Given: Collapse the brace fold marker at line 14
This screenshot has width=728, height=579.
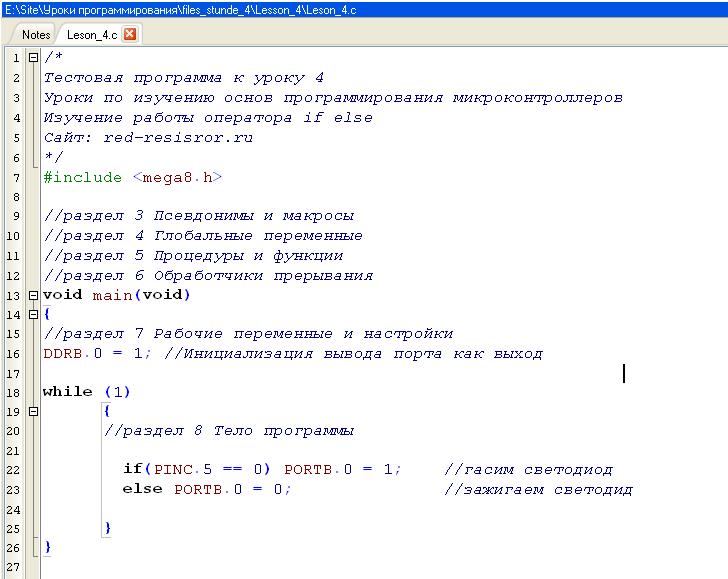Looking at the screenshot, I should (x=33, y=315).
